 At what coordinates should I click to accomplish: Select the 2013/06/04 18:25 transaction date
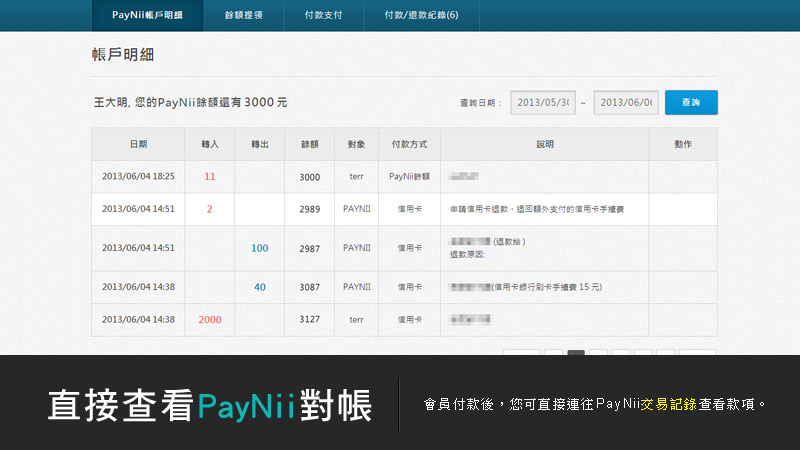138,177
